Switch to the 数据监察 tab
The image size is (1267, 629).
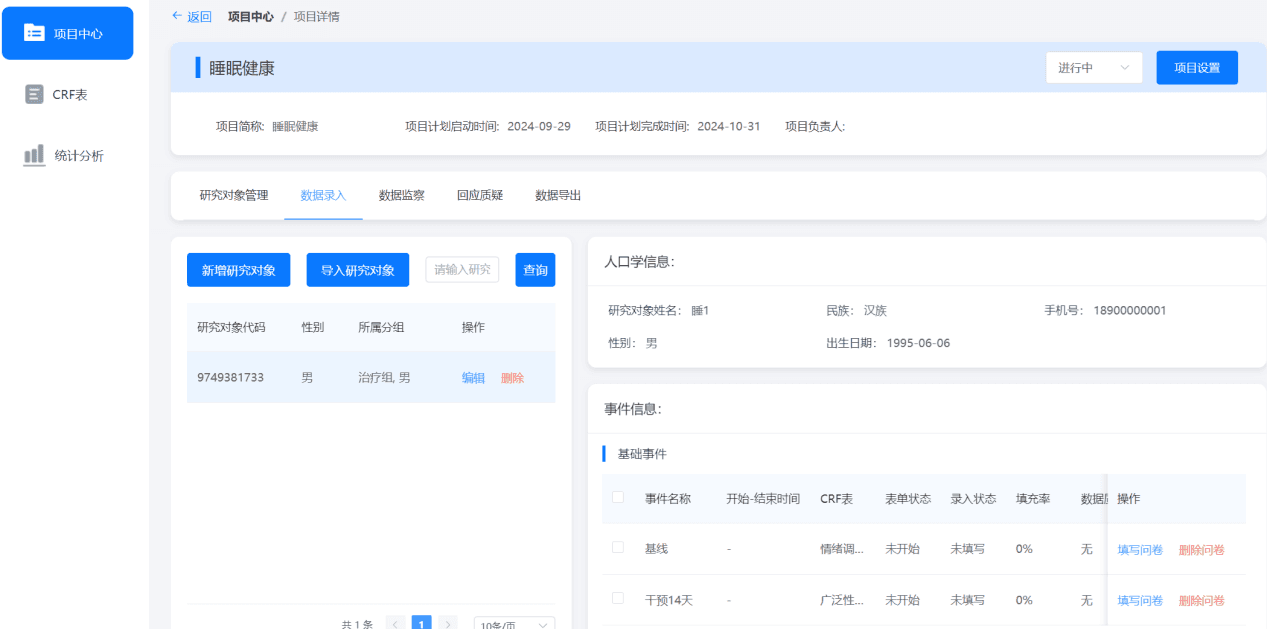[401, 195]
